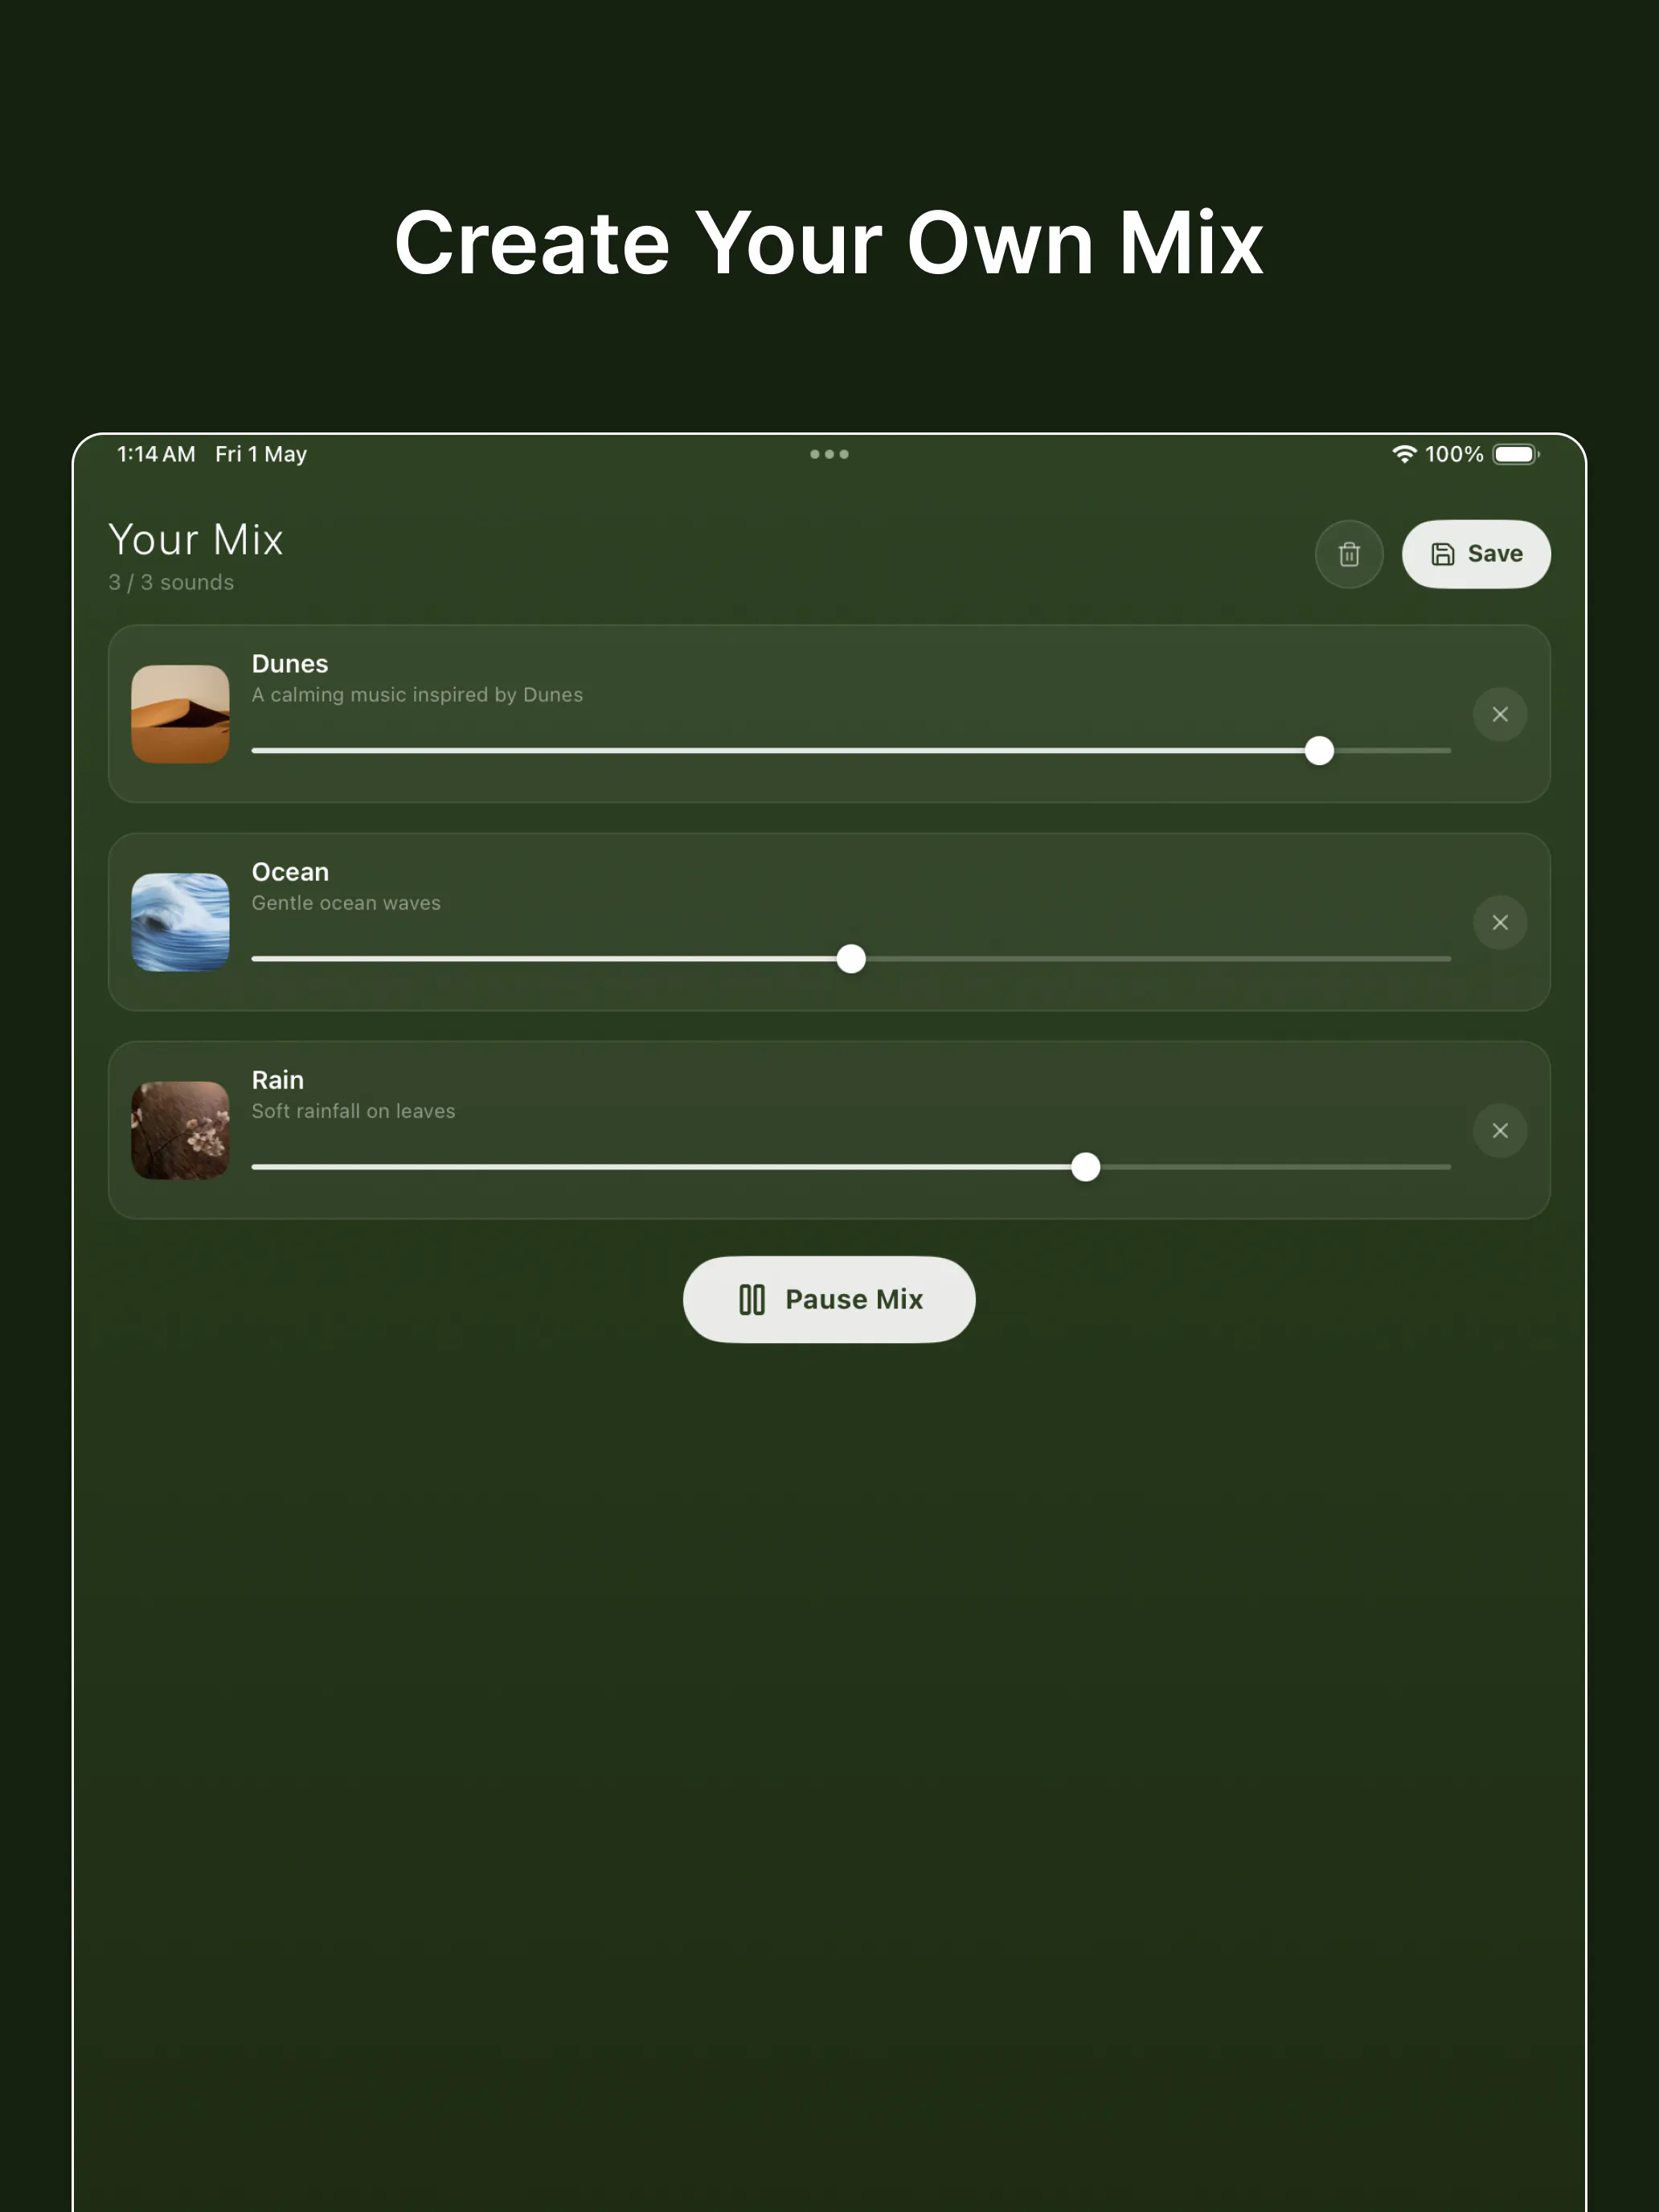
Task: Click the Ocean volume slider handle
Action: [851, 958]
